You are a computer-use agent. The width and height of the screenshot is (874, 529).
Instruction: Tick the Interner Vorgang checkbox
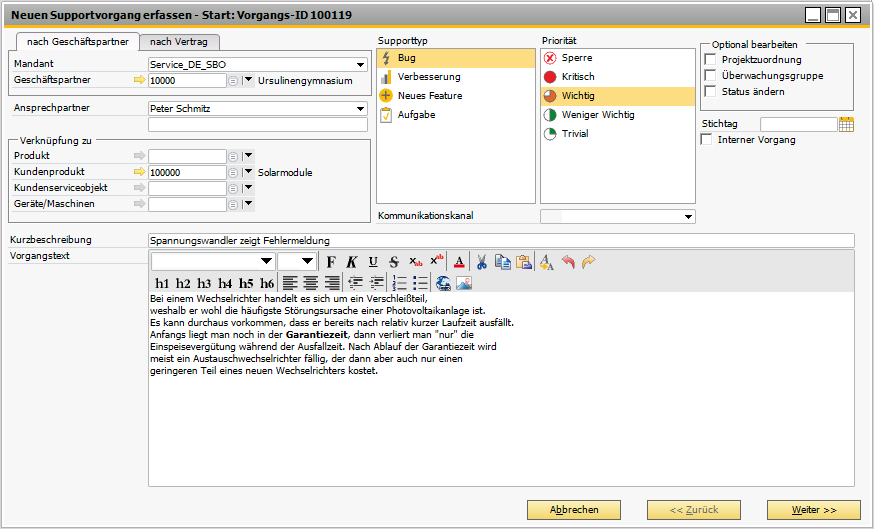pos(707,140)
